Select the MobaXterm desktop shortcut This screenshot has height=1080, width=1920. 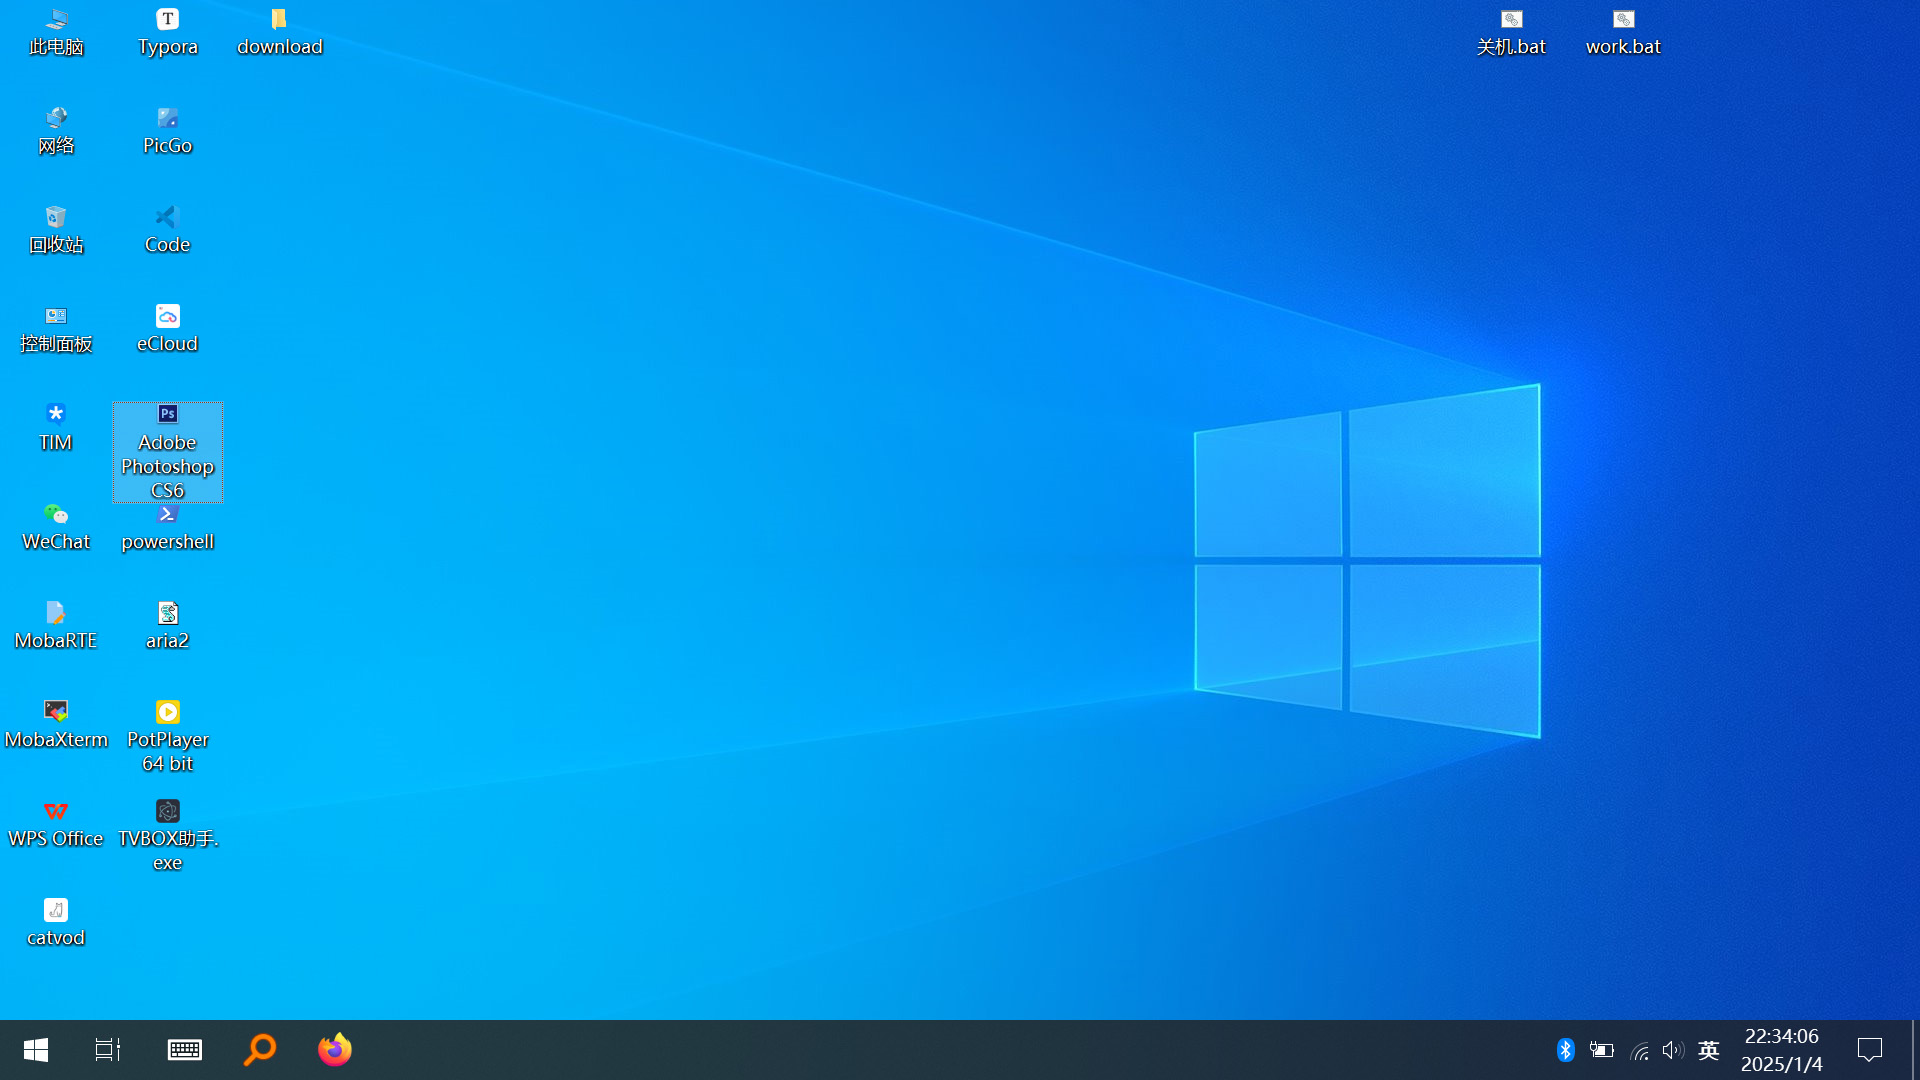[x=56, y=725]
